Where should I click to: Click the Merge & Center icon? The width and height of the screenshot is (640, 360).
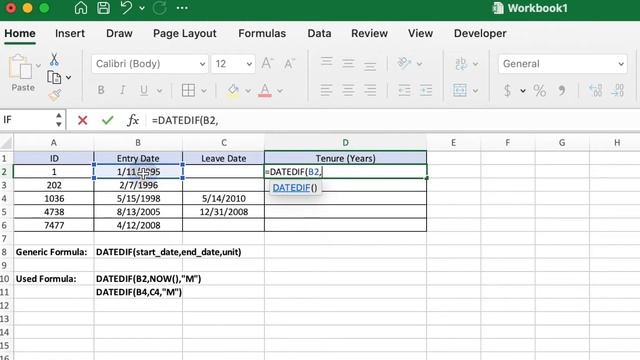pyautogui.click(x=460, y=90)
